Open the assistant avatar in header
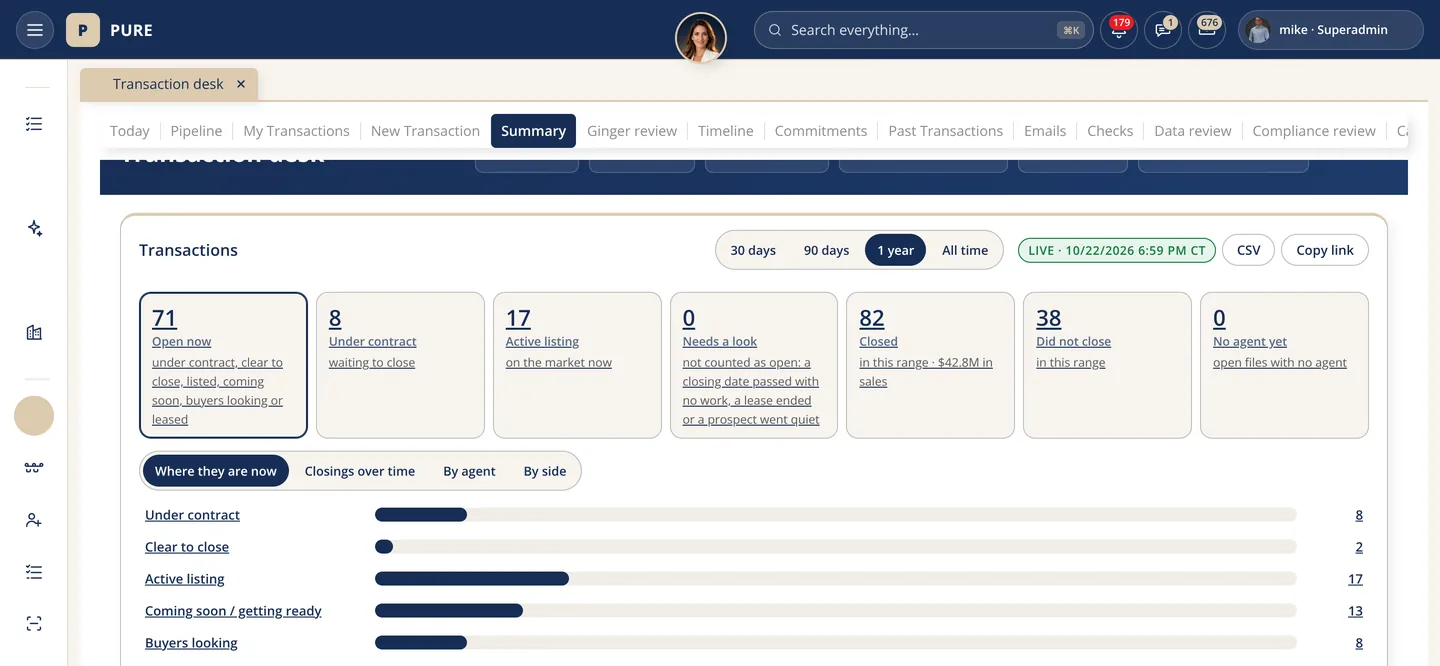This screenshot has width=1440, height=666. click(701, 38)
